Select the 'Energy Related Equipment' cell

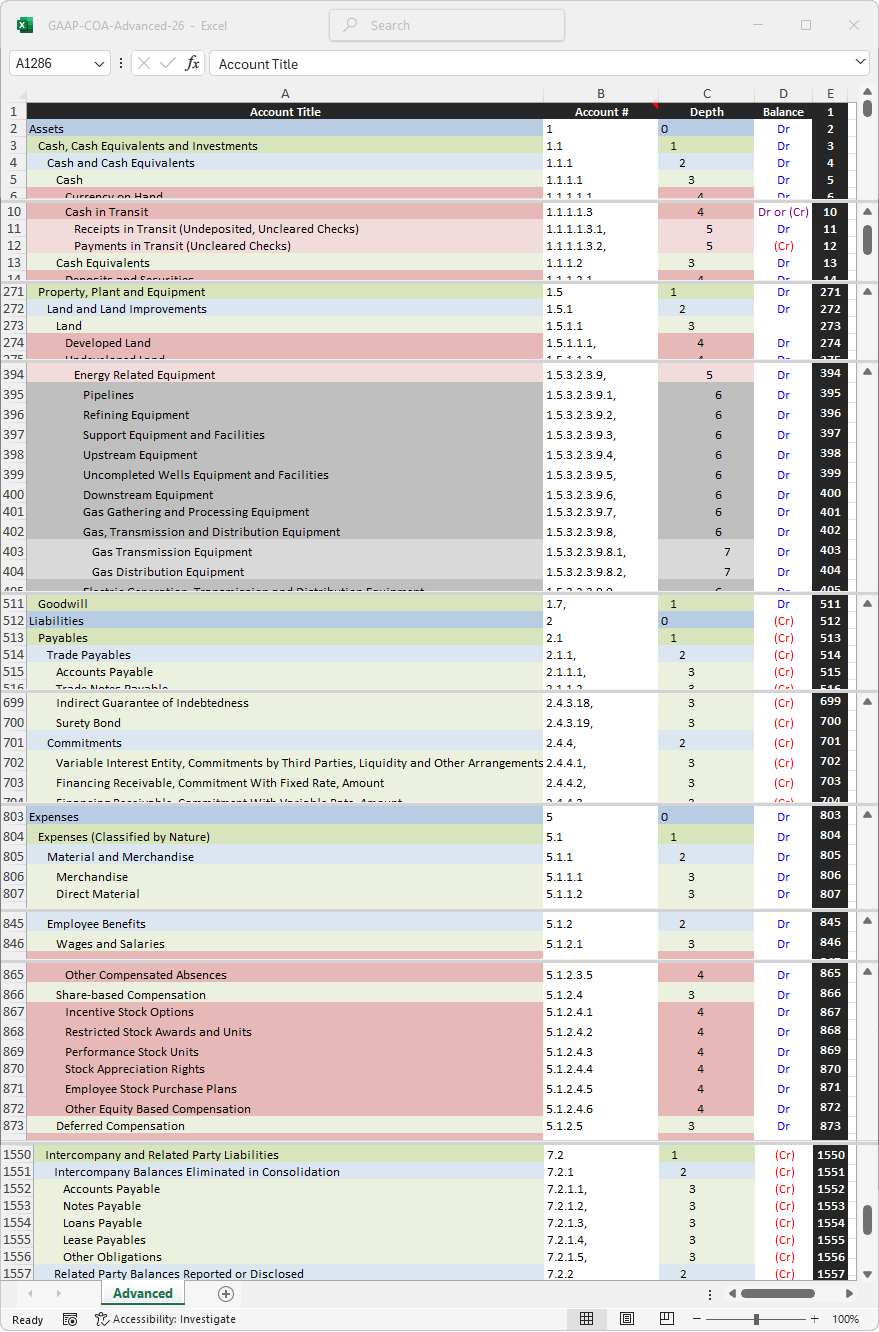pos(285,375)
